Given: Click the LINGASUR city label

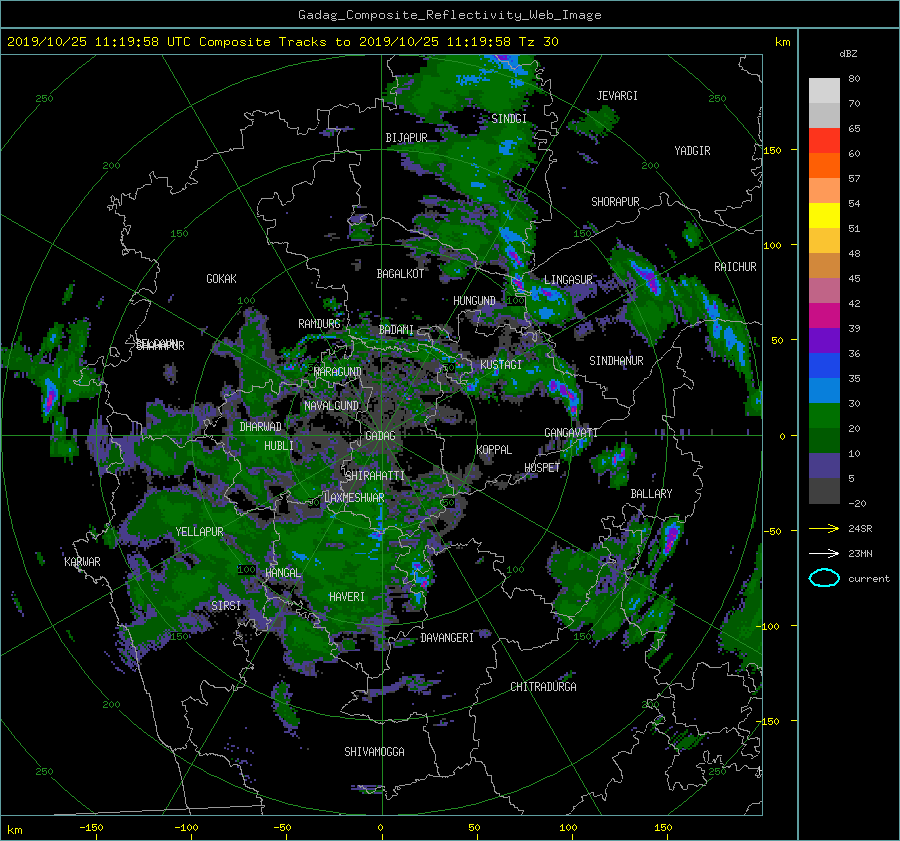Looking at the screenshot, I should coord(568,280).
